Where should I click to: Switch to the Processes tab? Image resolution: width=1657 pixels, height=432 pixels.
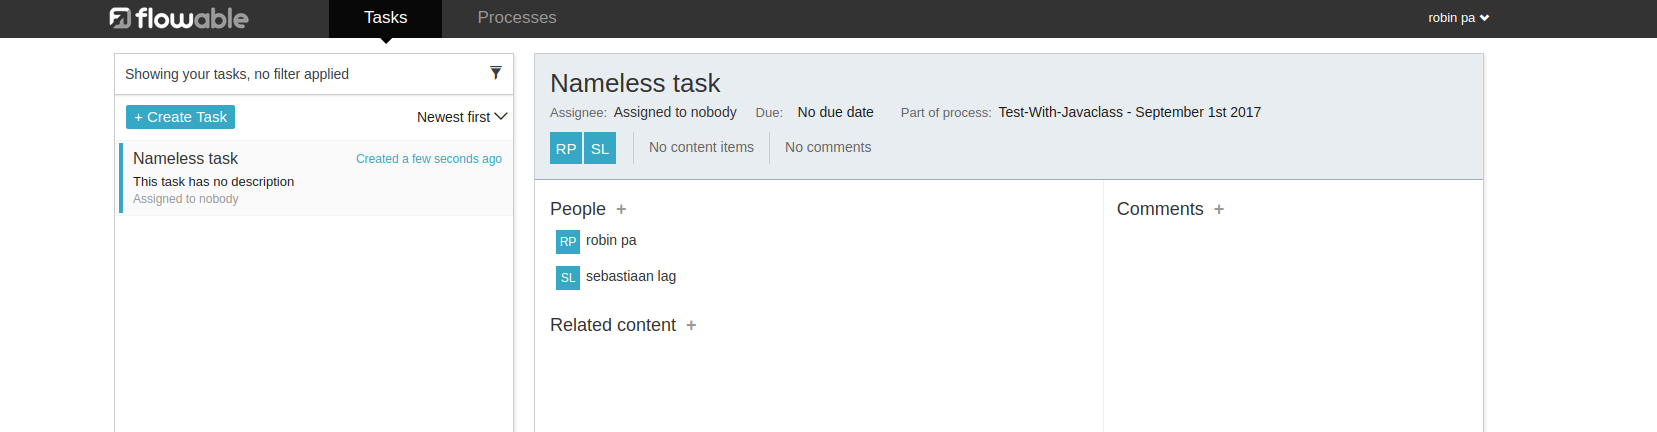(x=517, y=18)
